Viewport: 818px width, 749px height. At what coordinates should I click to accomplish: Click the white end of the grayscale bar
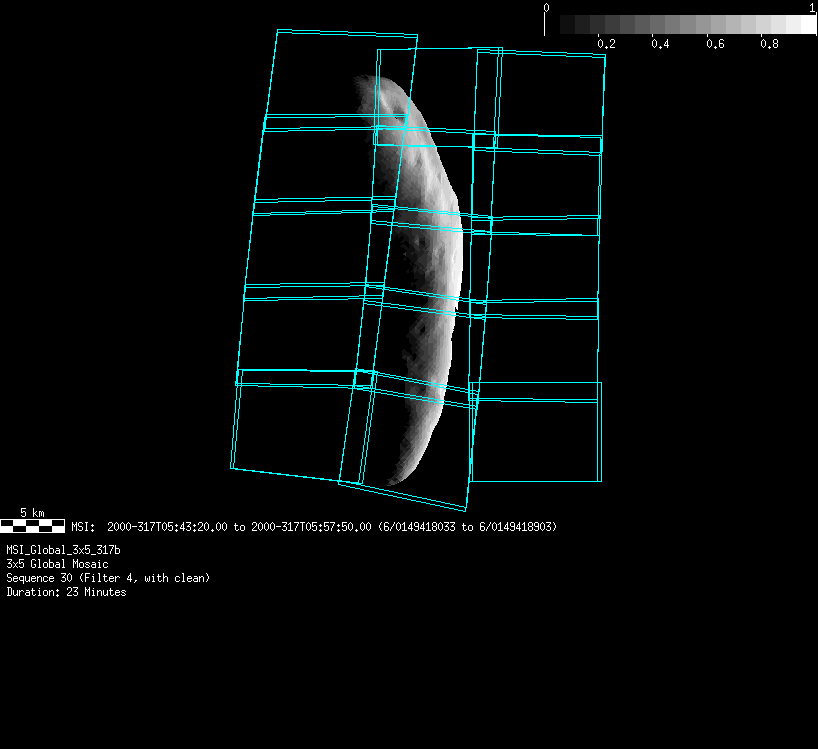(x=808, y=25)
